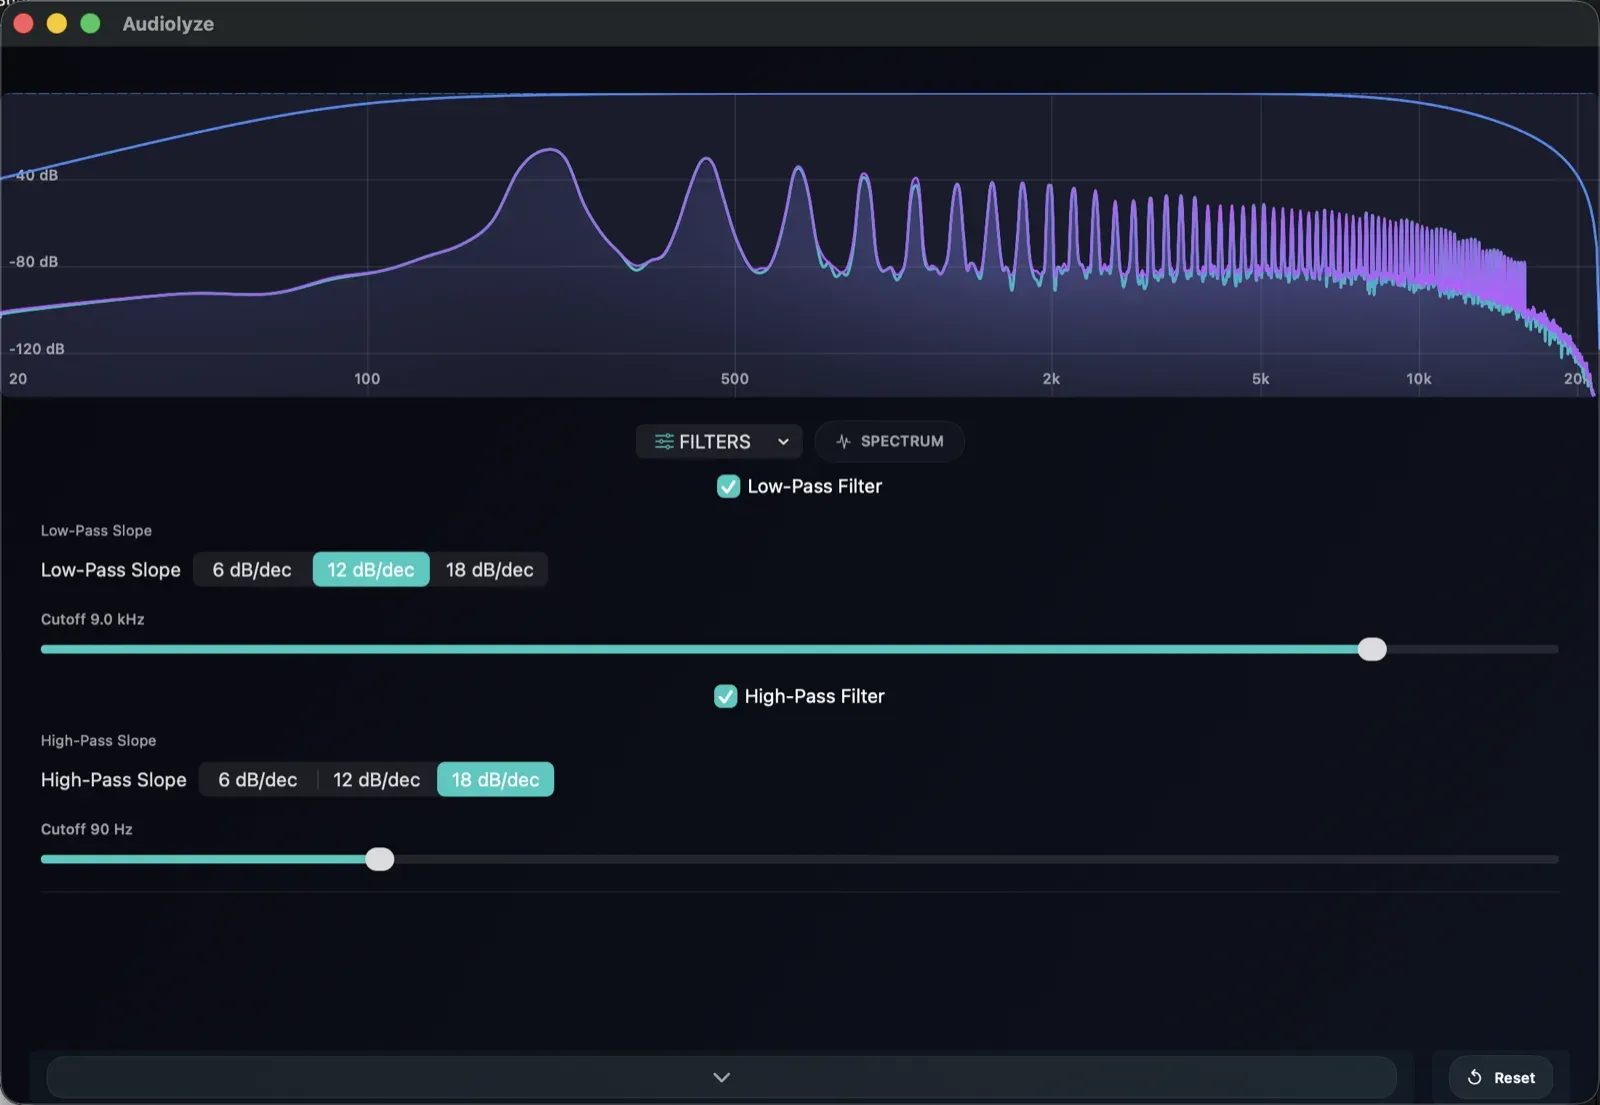Click the waveform icon next to SPECTRUM

(x=843, y=442)
